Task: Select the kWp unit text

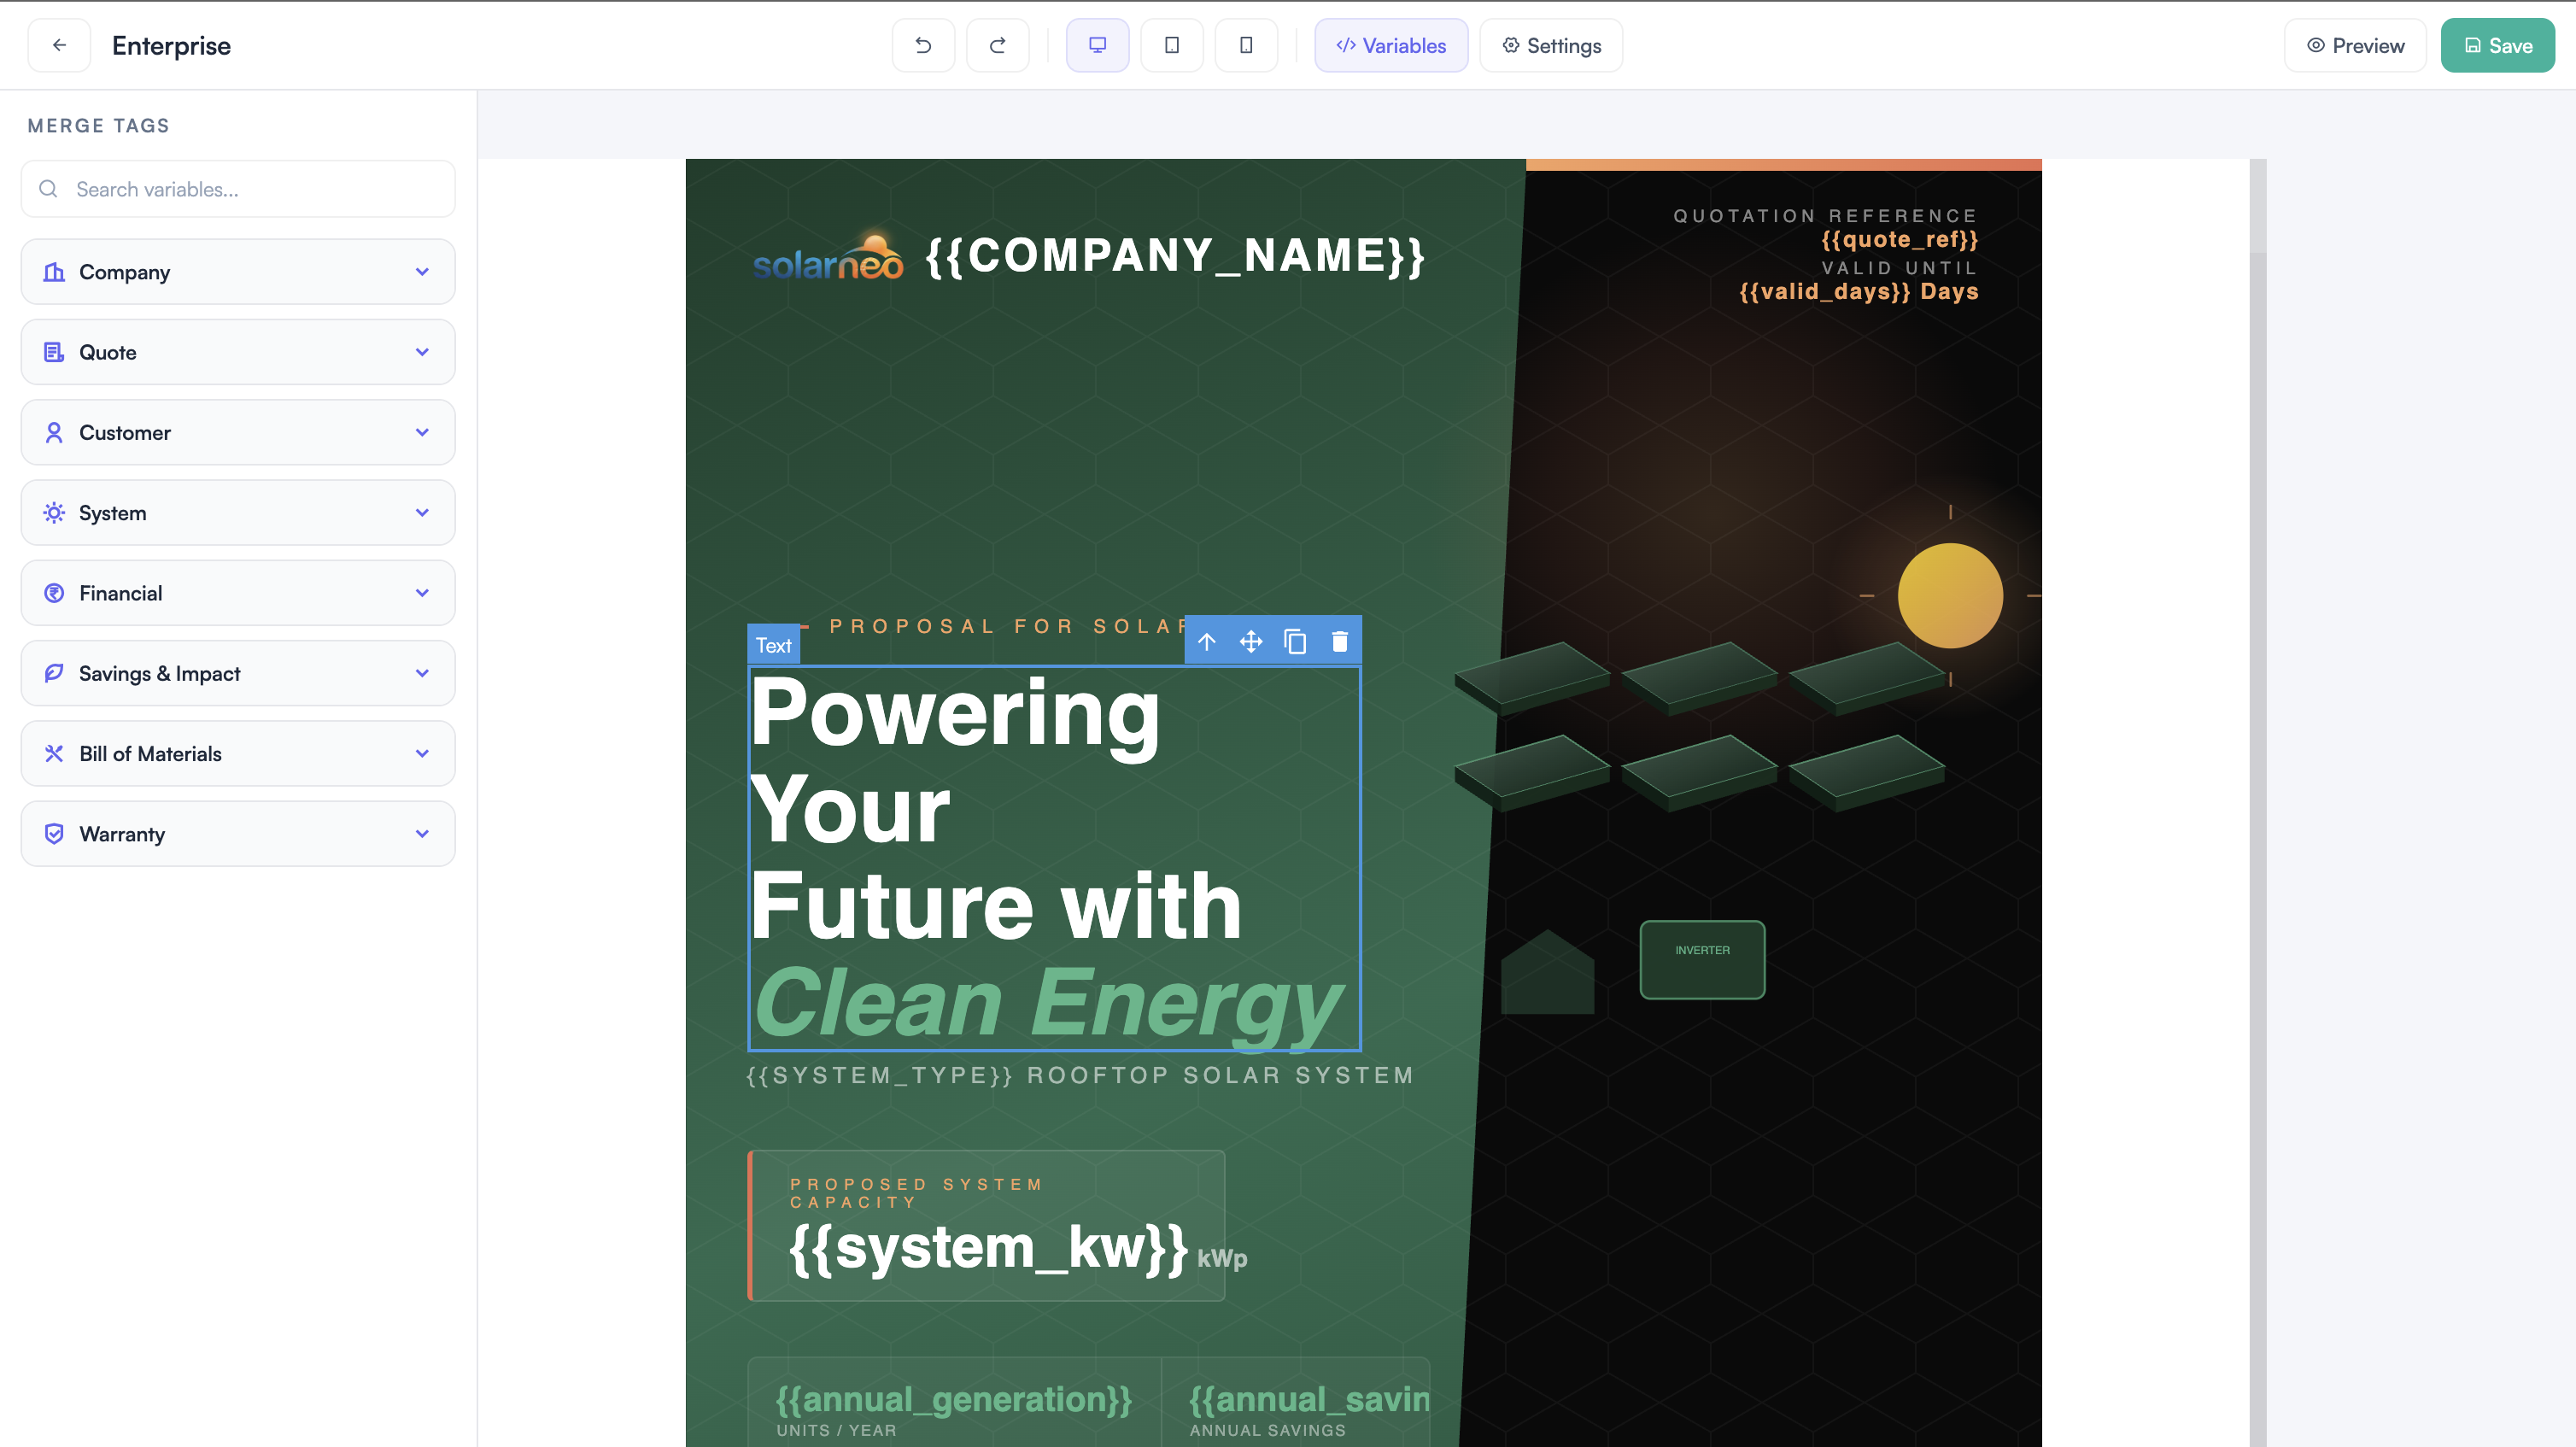Action: pos(1222,1259)
